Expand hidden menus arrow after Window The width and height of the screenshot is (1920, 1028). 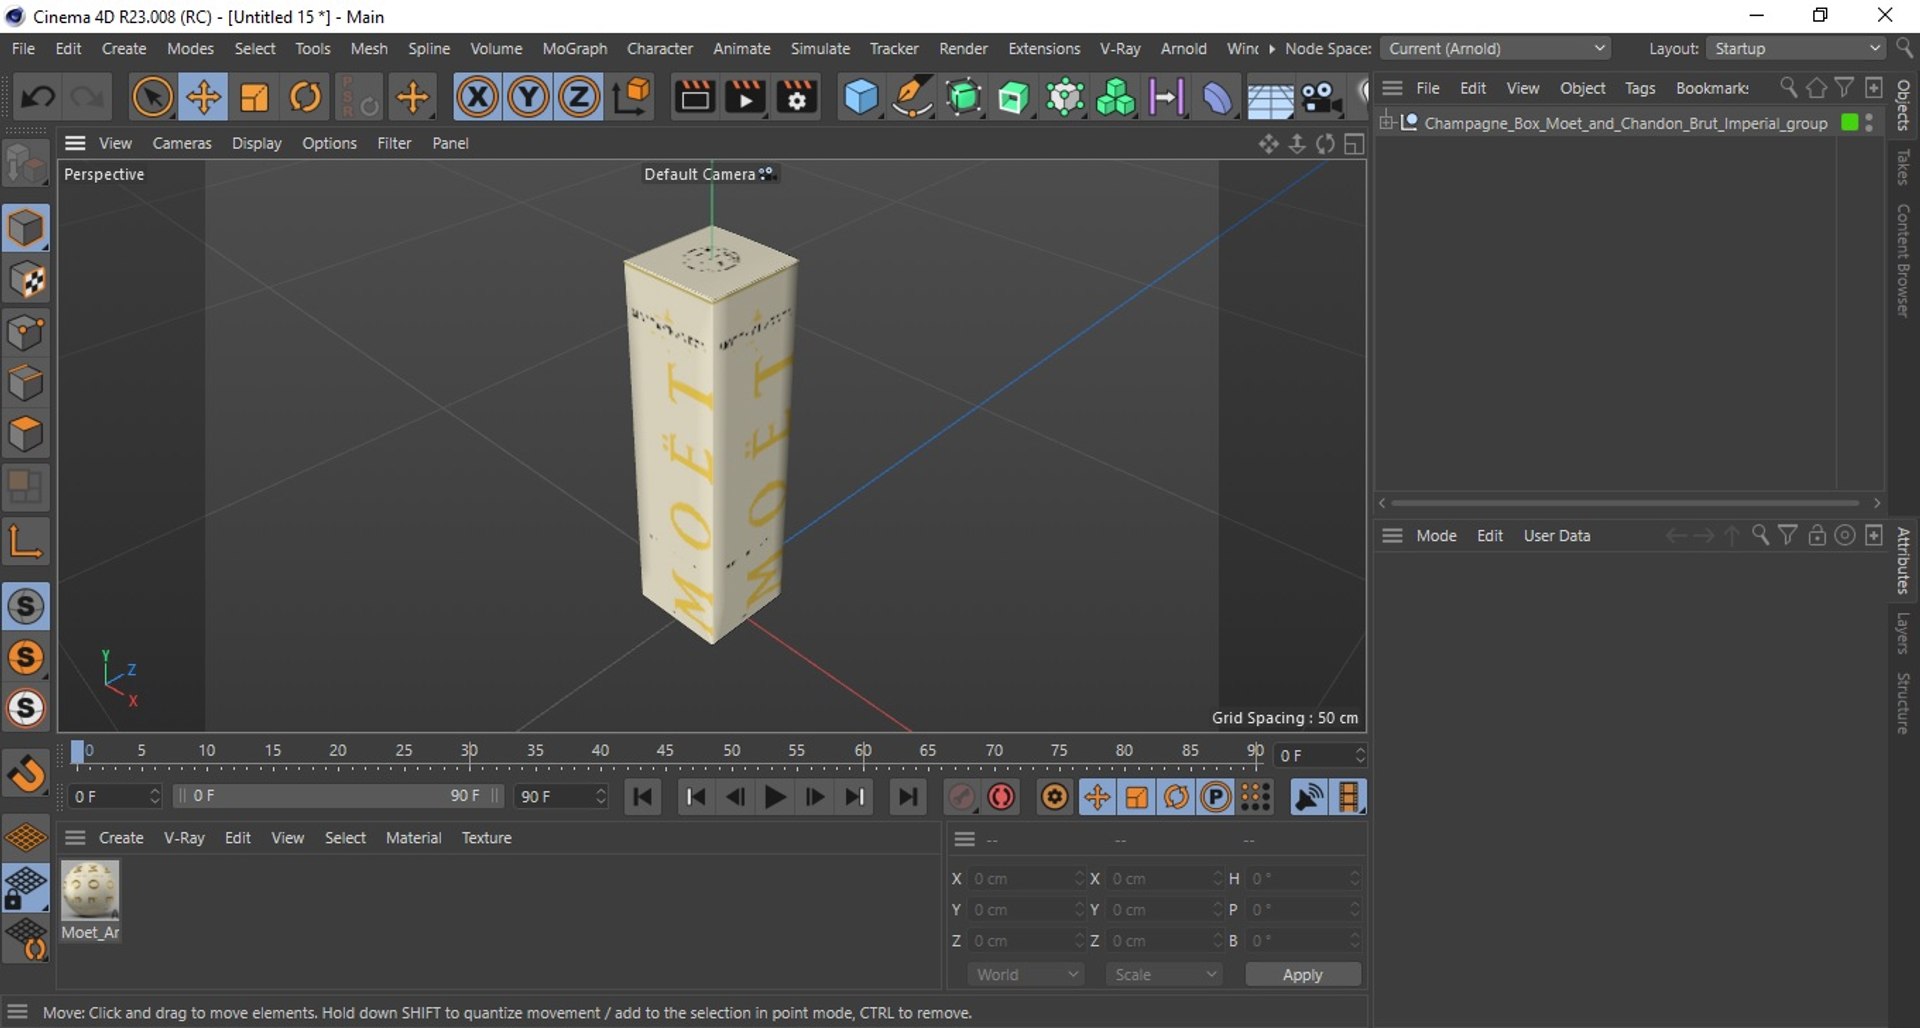tap(1271, 48)
